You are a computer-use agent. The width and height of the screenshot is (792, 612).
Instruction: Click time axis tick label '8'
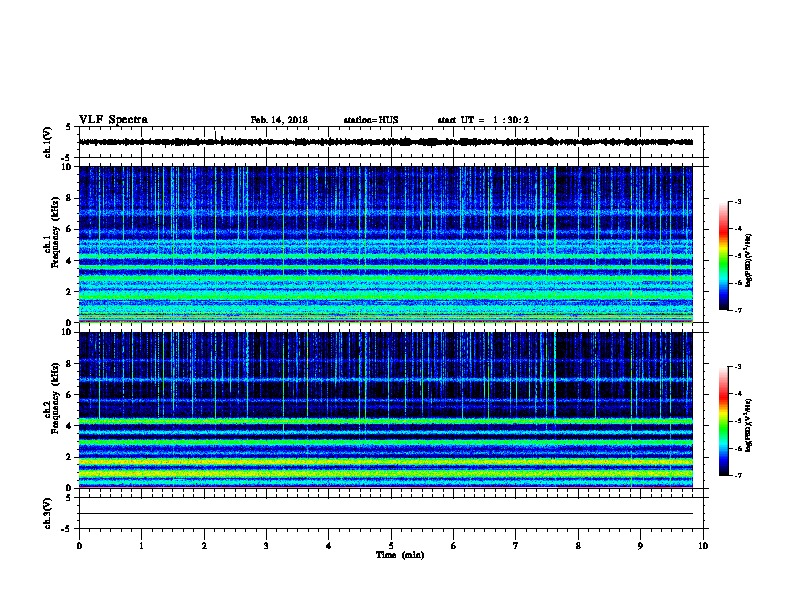click(578, 545)
